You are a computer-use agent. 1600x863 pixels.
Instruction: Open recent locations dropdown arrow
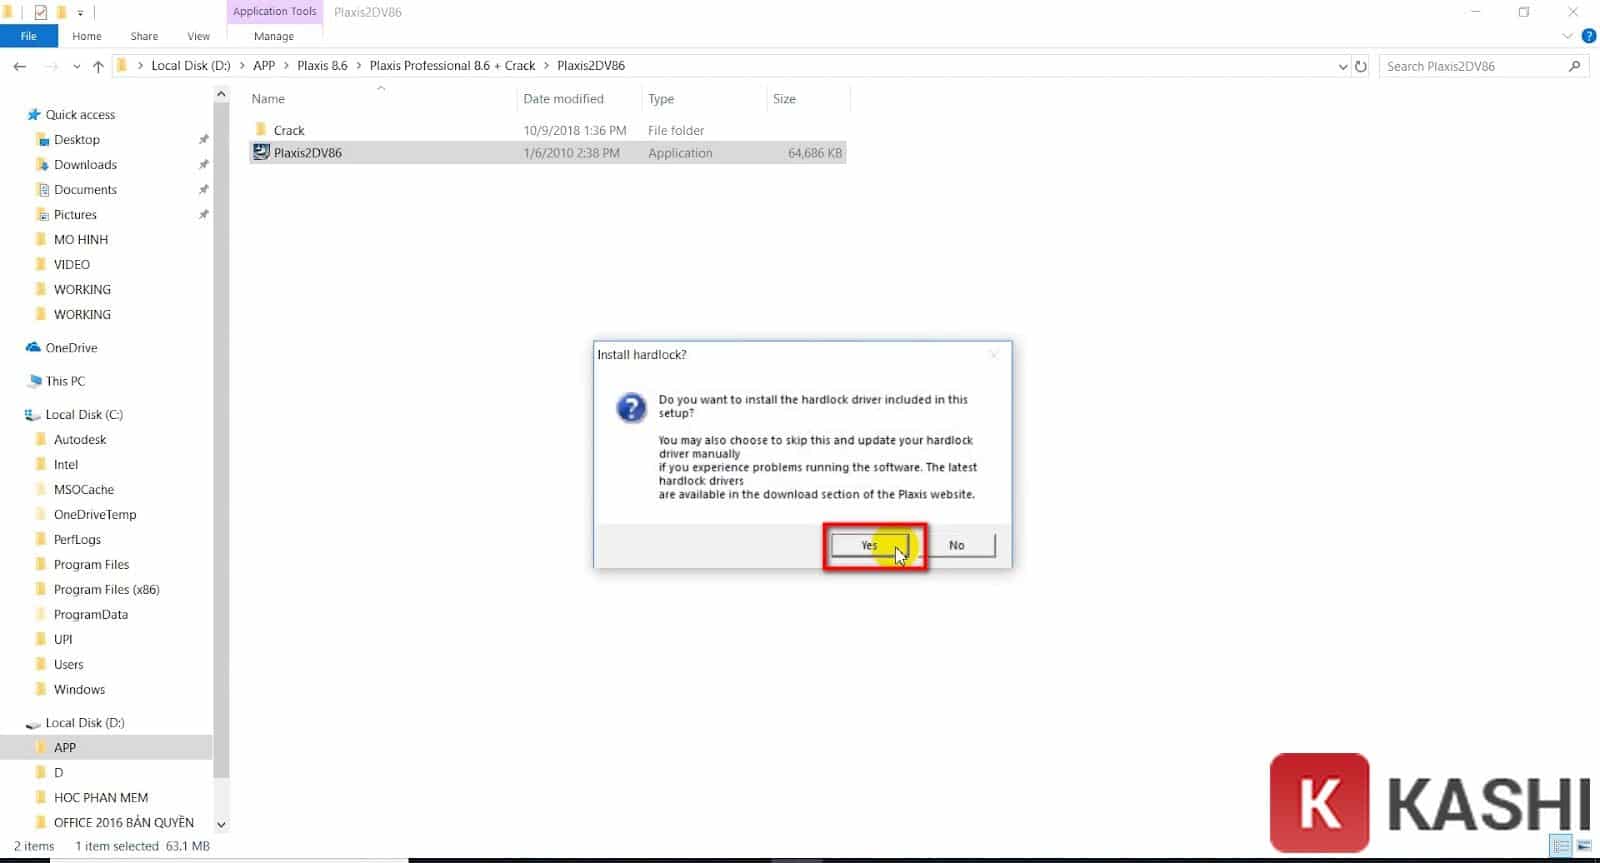pos(76,66)
